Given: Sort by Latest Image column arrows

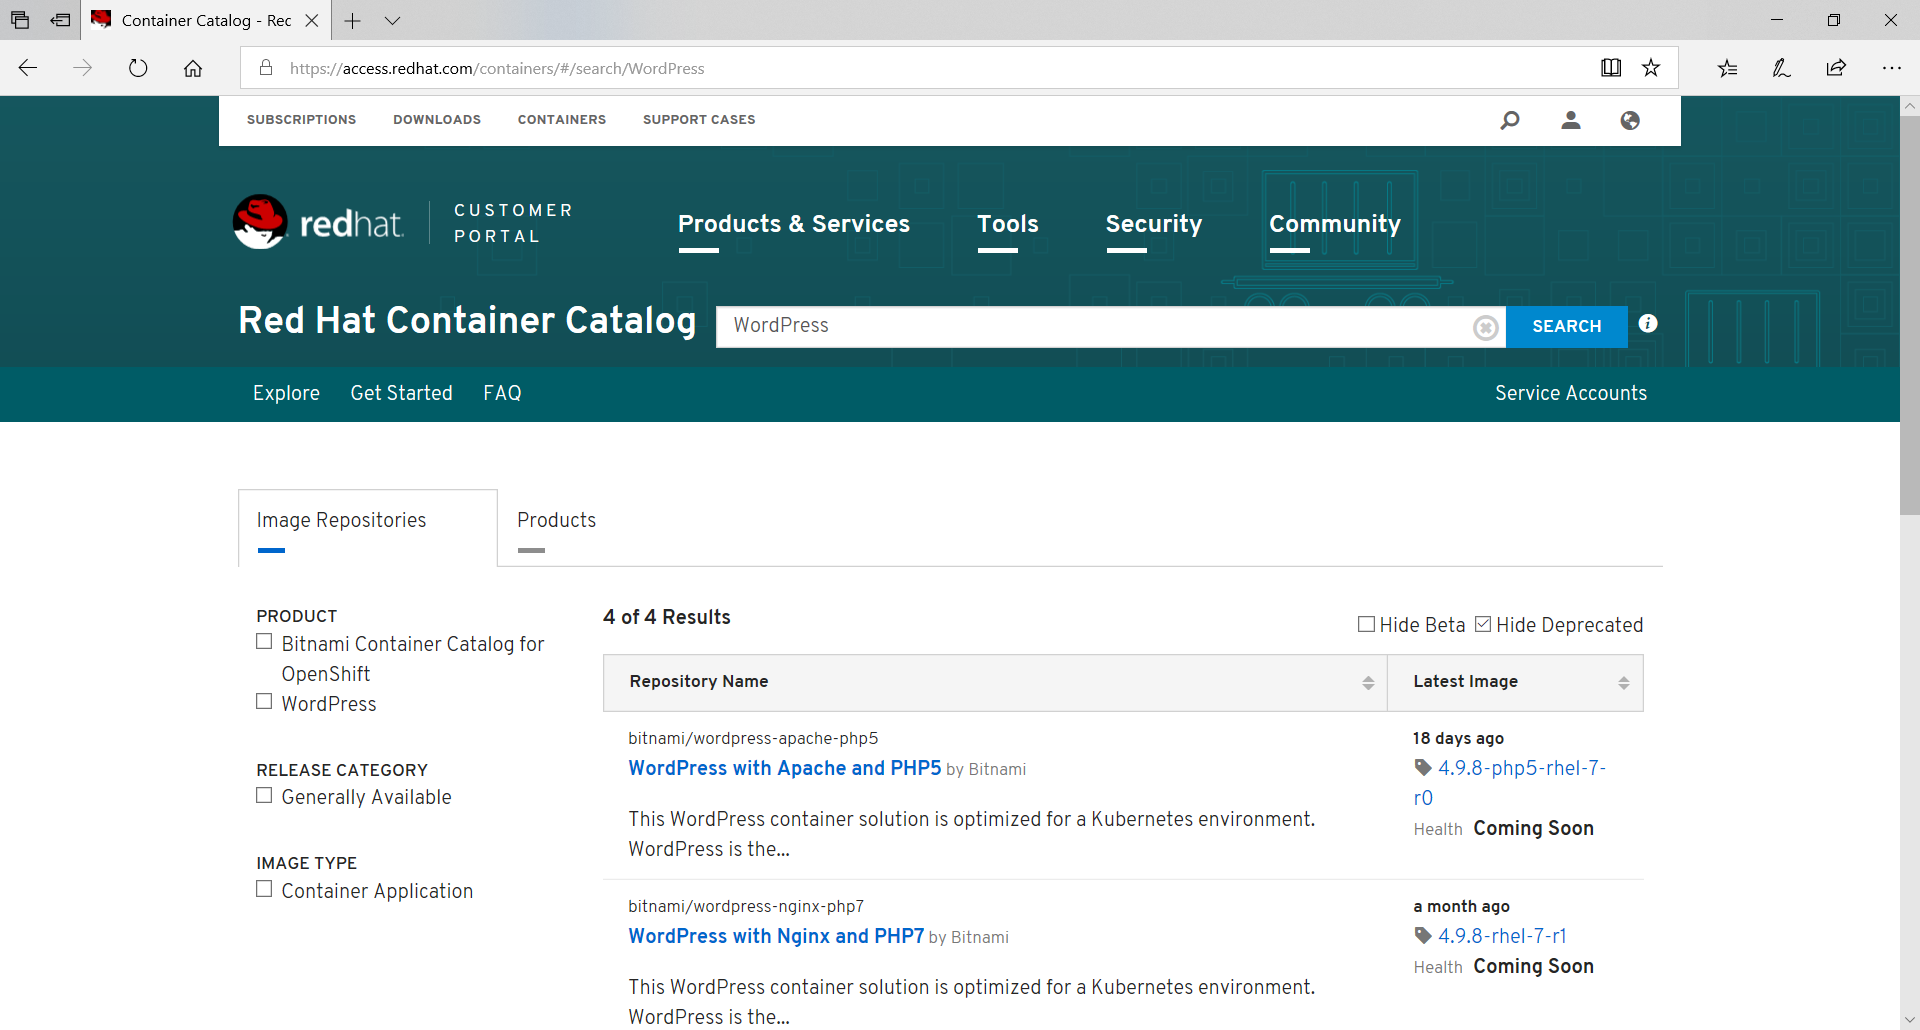Looking at the screenshot, I should (x=1623, y=683).
